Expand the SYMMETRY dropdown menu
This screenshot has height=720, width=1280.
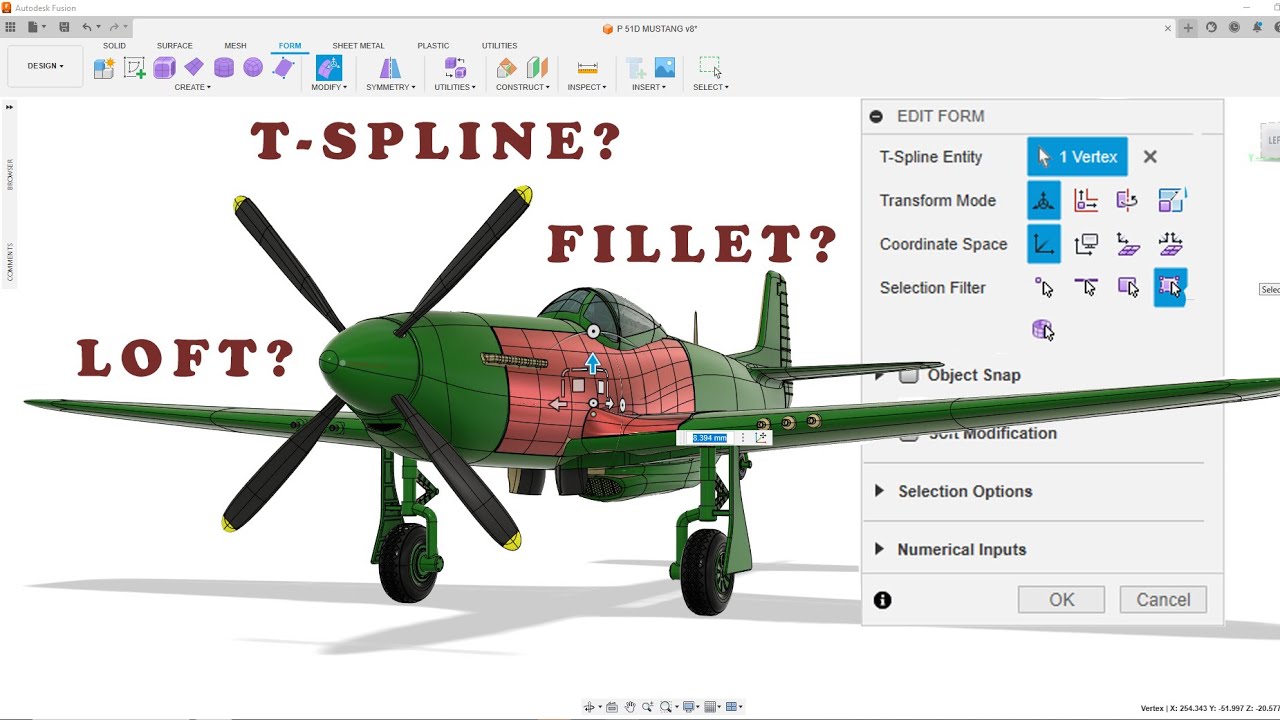(390, 87)
